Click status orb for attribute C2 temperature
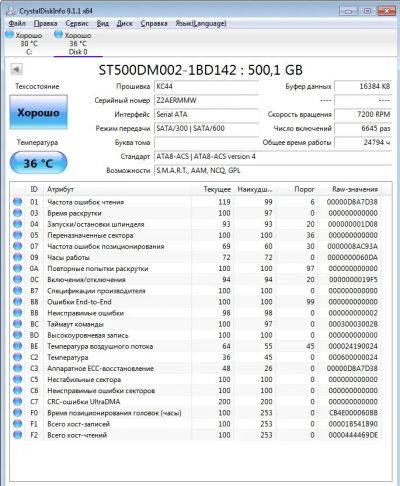The width and height of the screenshot is (400, 486). coord(18,357)
